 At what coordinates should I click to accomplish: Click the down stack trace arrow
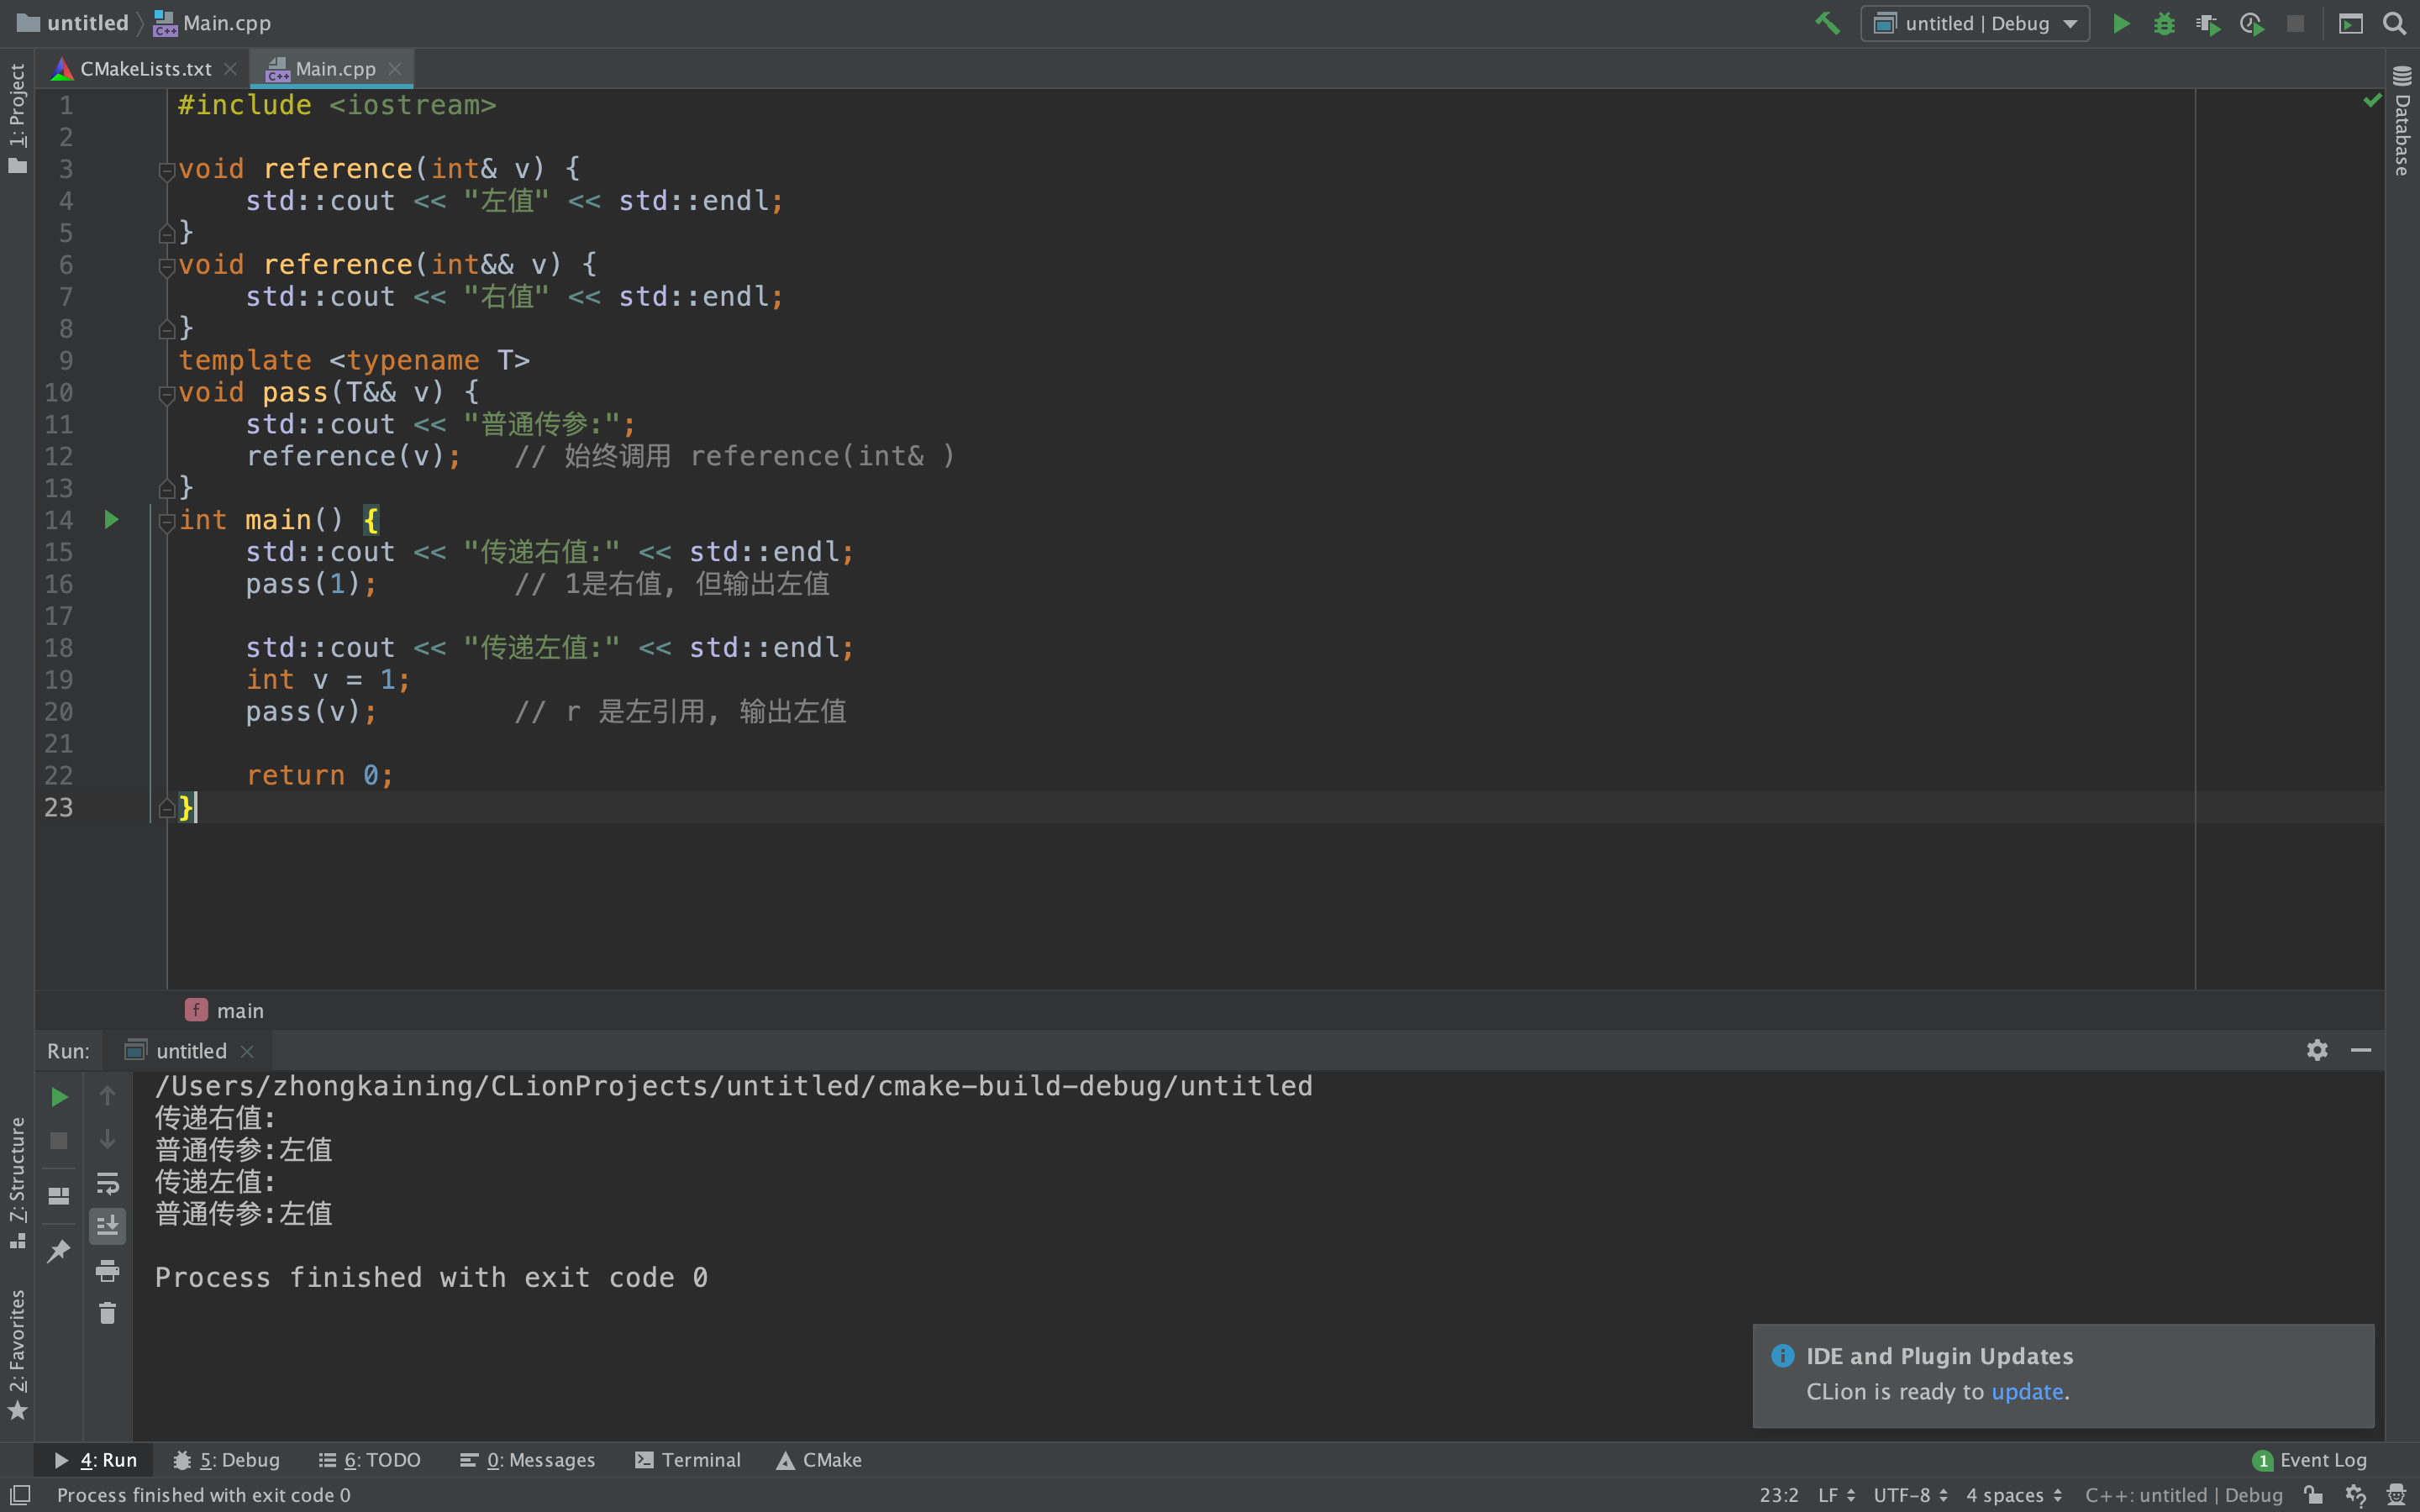pos(107,1140)
